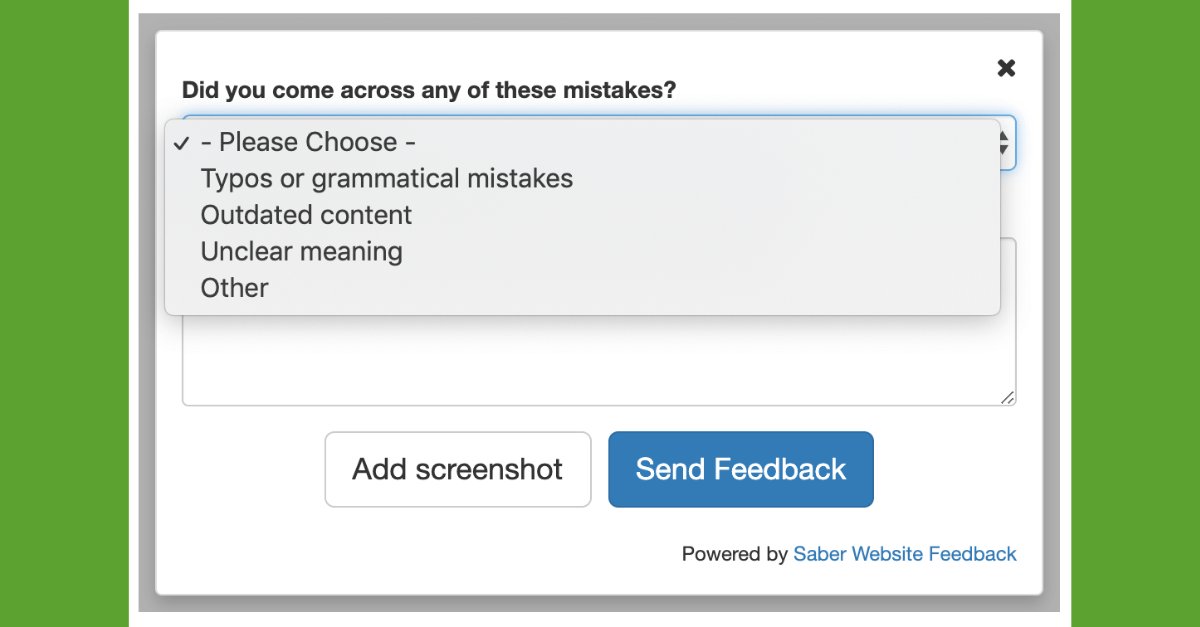Click the select box up-down arrows
The width and height of the screenshot is (1200, 627).
(1004, 143)
